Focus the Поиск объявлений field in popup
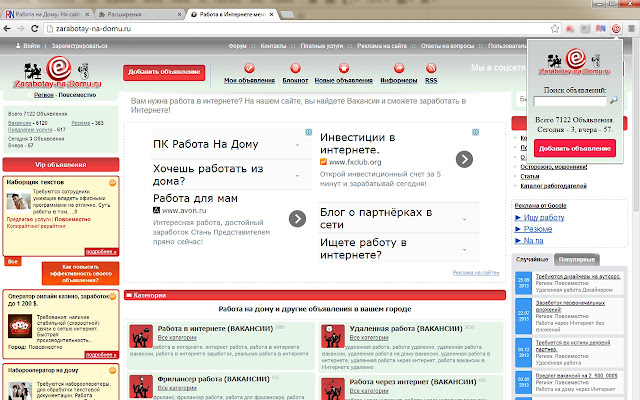The width and height of the screenshot is (640, 400). 570,101
